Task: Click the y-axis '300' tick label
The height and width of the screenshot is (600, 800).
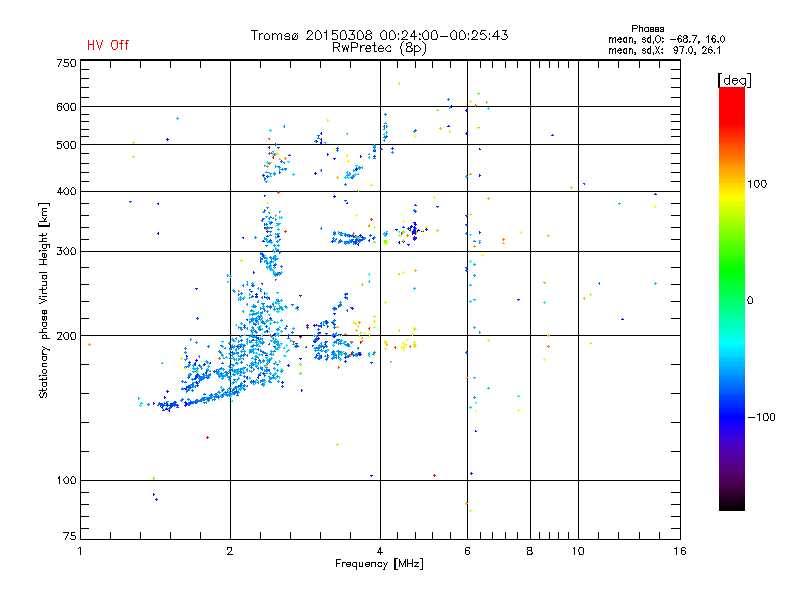Action: coord(66,252)
